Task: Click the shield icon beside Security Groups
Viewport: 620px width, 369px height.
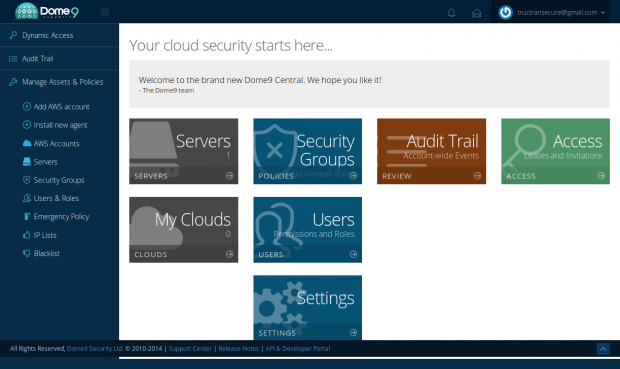Action: tap(26, 180)
